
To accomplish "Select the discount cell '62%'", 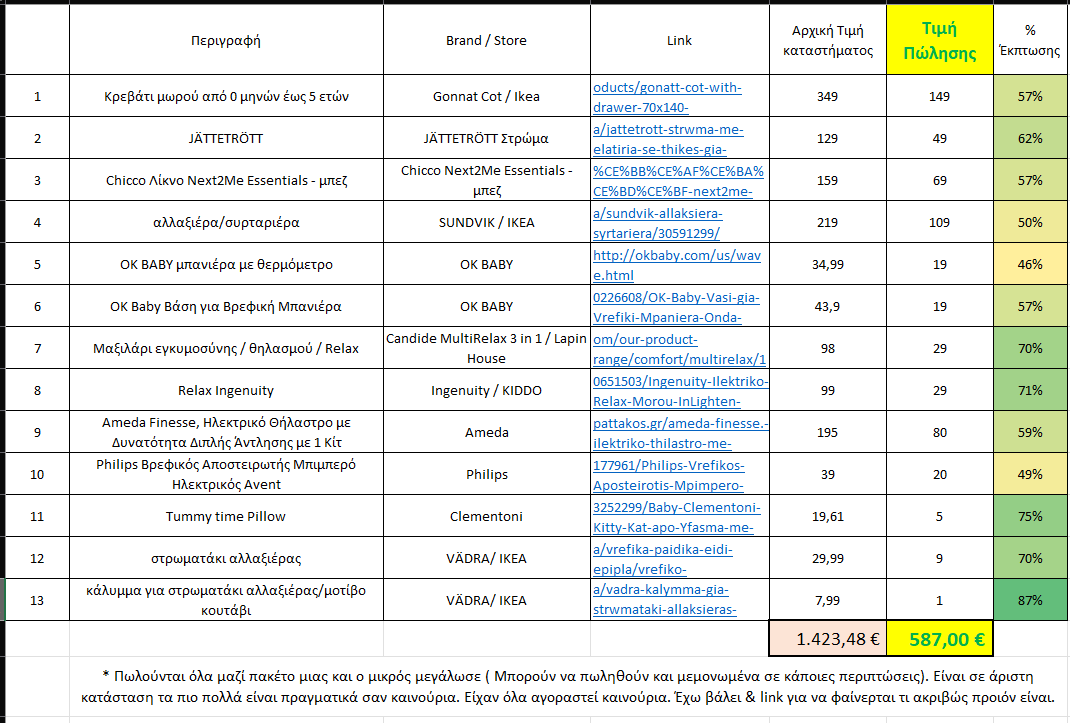I will coord(1030,139).
